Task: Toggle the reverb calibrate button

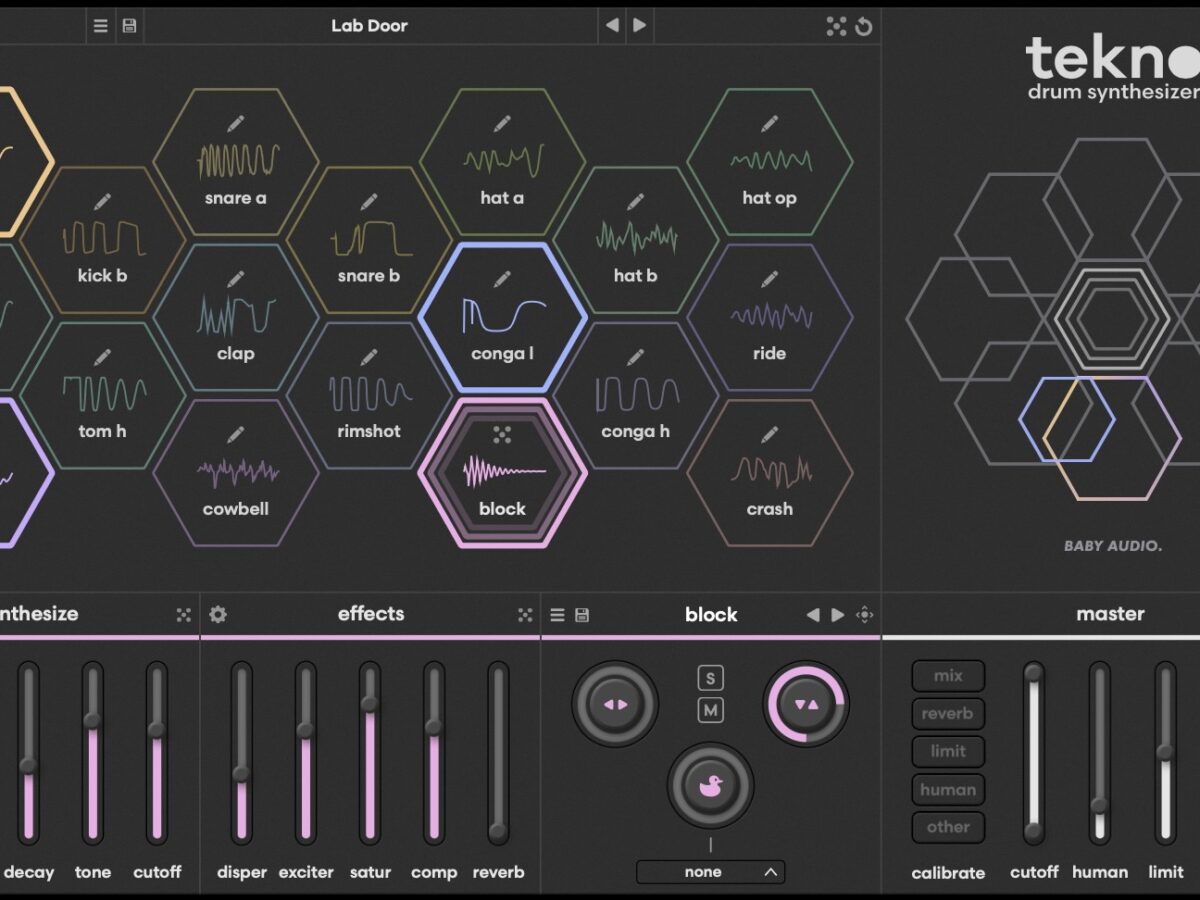Action: point(947,714)
